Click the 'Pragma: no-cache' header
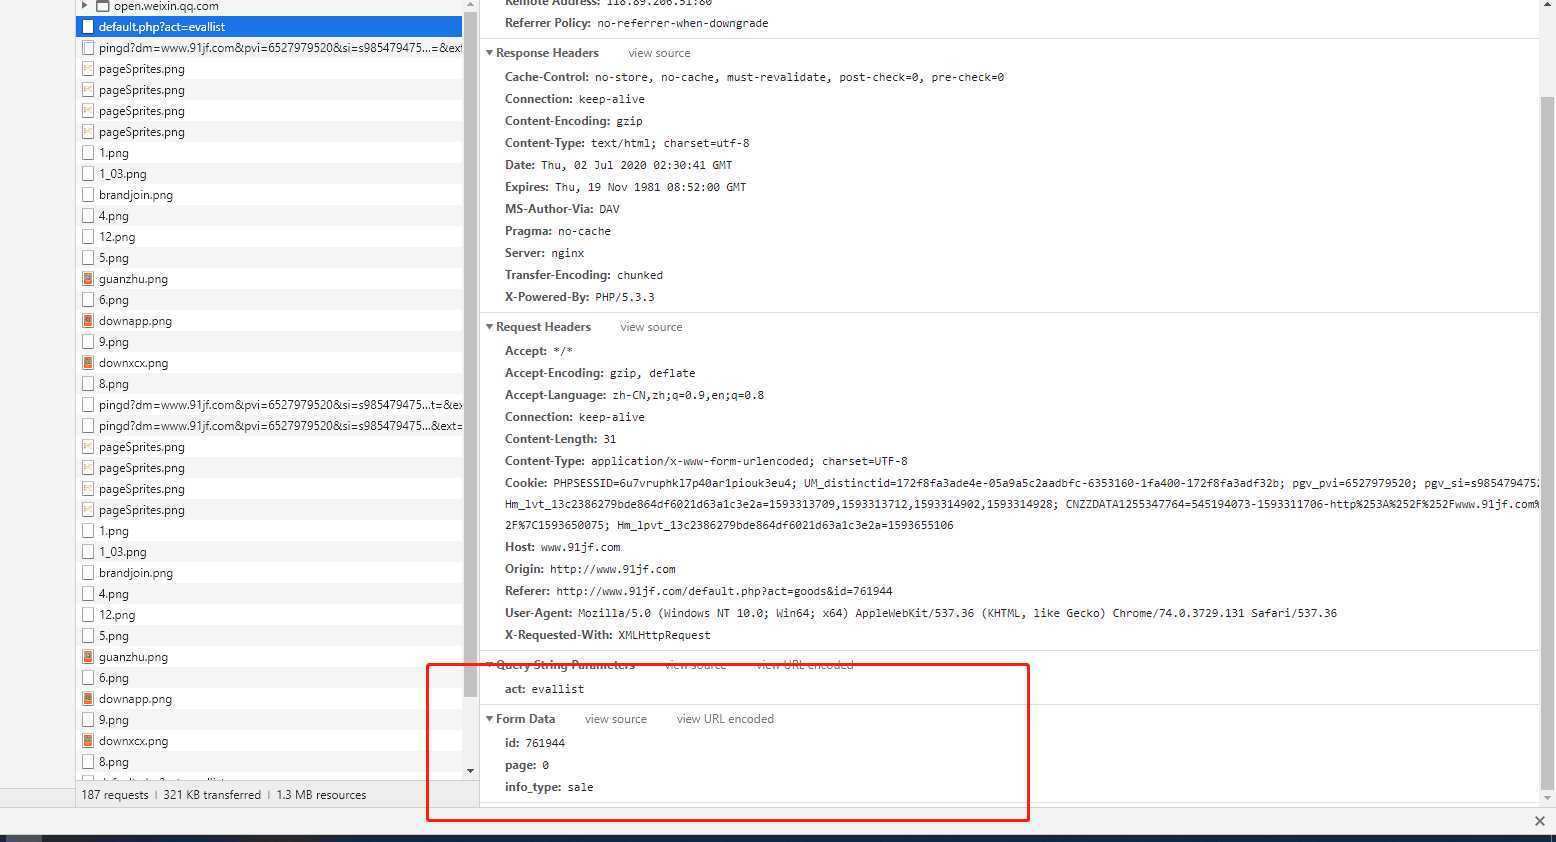This screenshot has width=1556, height=842. [557, 231]
